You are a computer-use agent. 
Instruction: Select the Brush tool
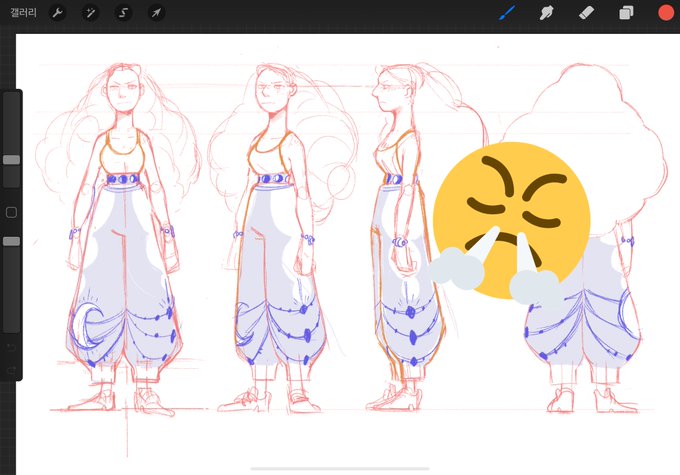click(507, 13)
